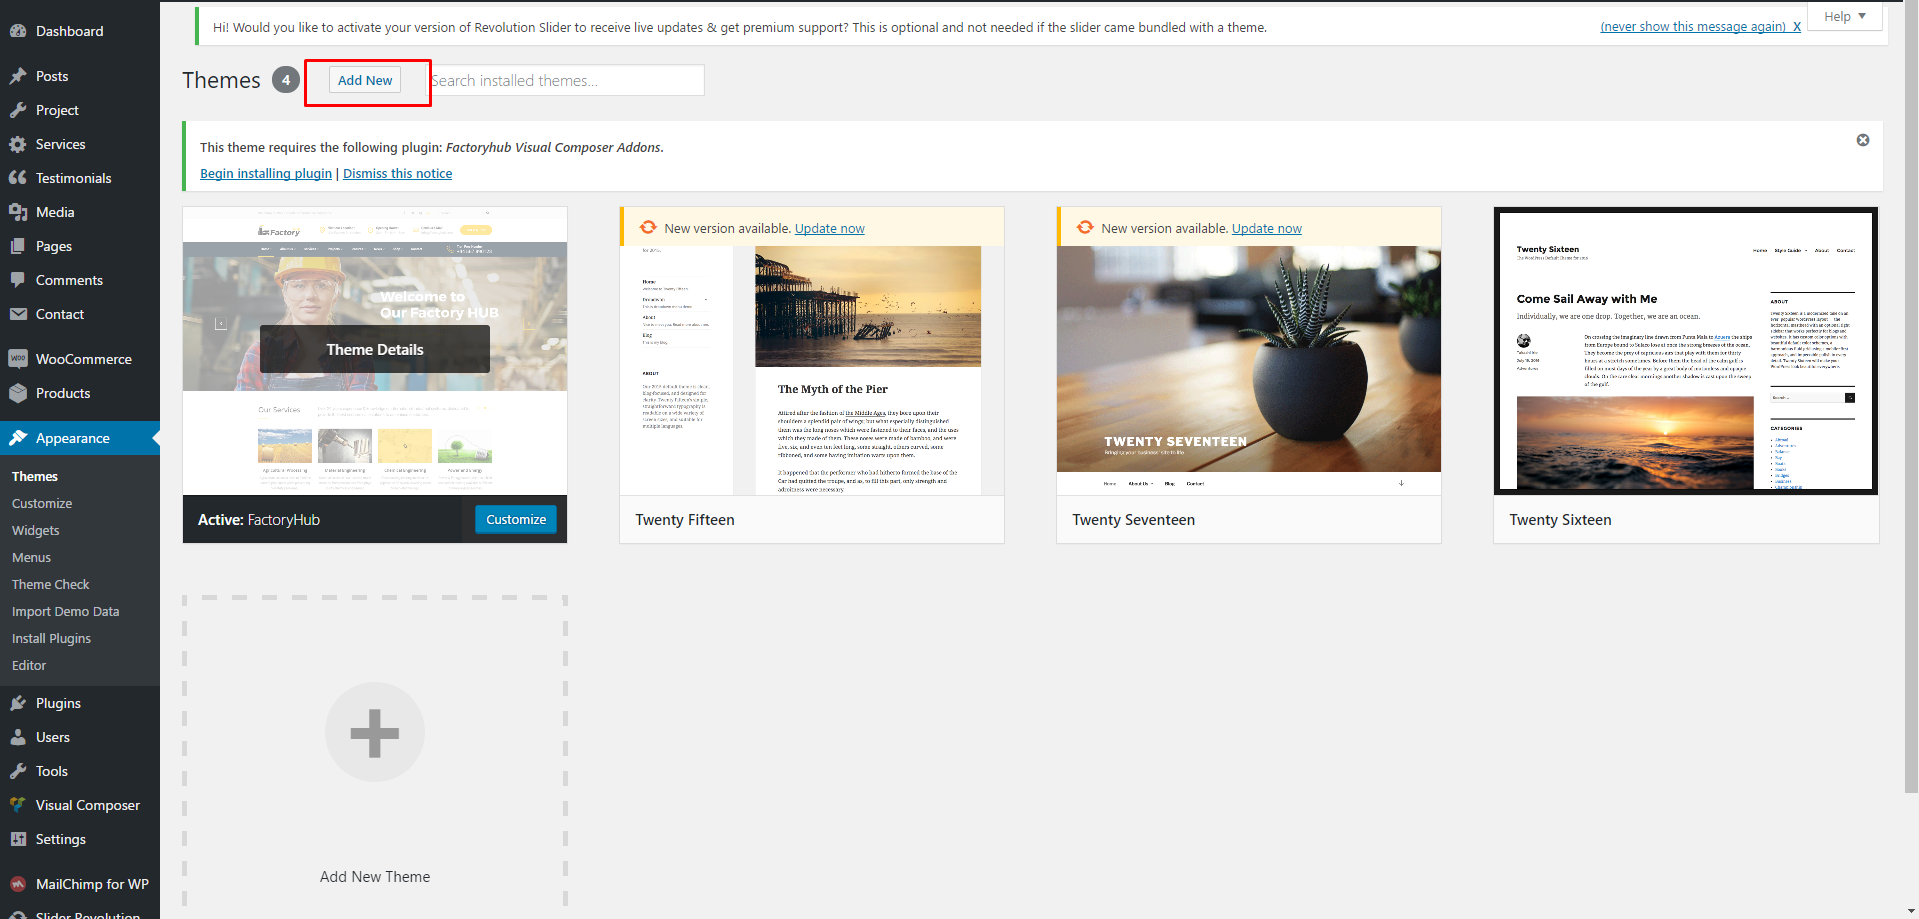Screen dimensions: 1919x919
Task: Click the blue Customize button for FactoryHub
Action: pyautogui.click(x=516, y=519)
